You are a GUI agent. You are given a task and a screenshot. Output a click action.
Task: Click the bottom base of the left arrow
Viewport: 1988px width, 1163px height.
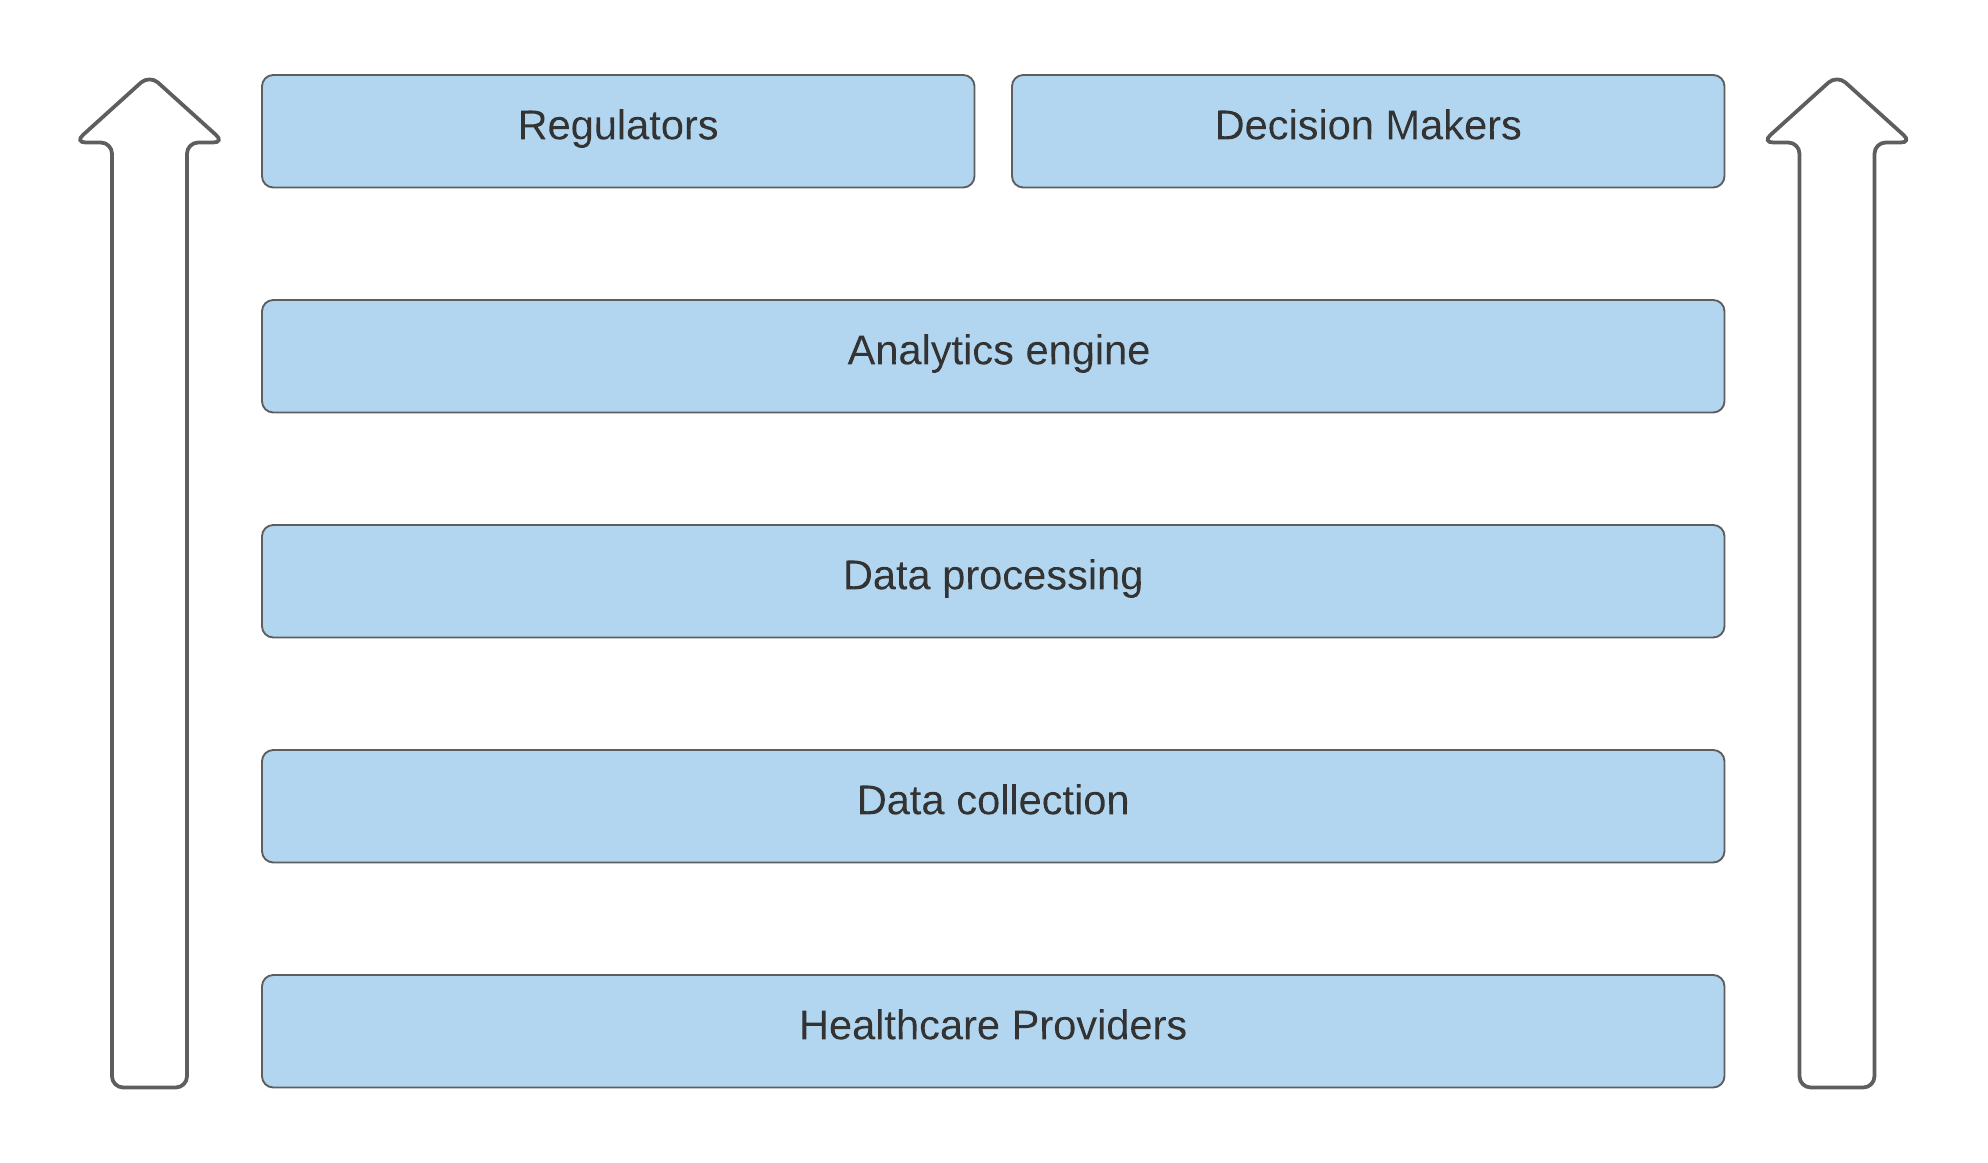[150, 1083]
